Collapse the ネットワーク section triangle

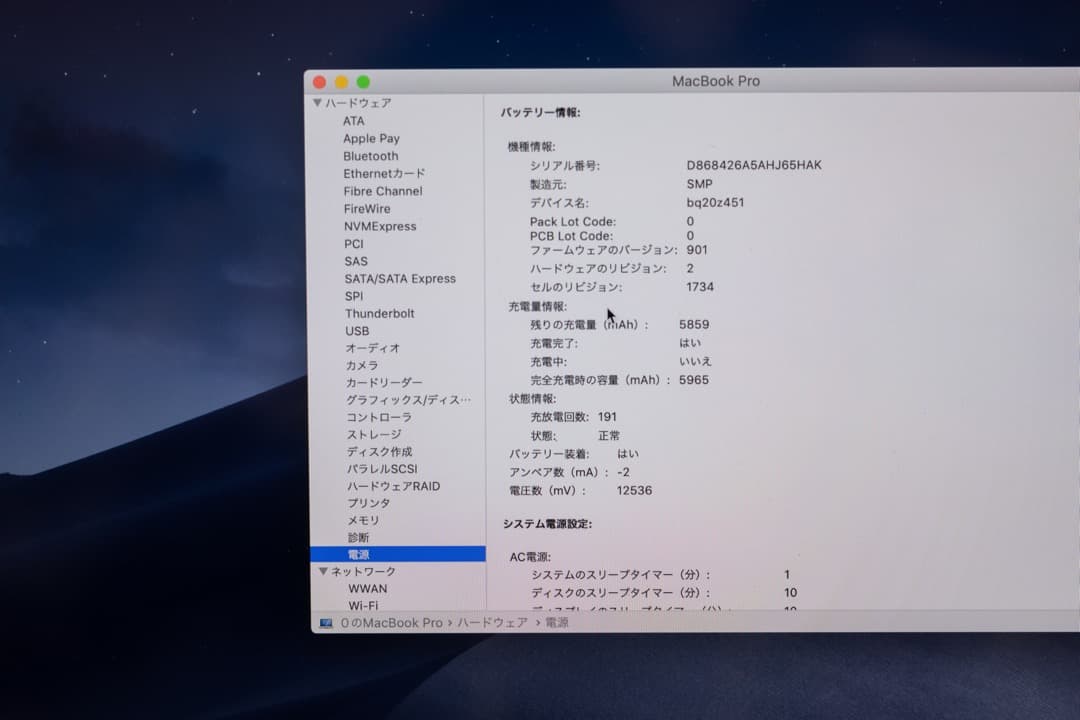coord(323,571)
